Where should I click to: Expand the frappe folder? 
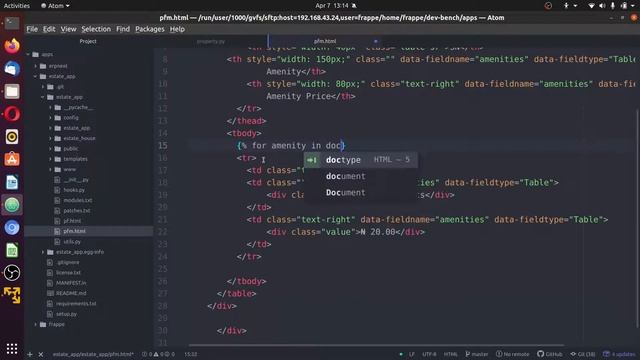(x=36, y=324)
